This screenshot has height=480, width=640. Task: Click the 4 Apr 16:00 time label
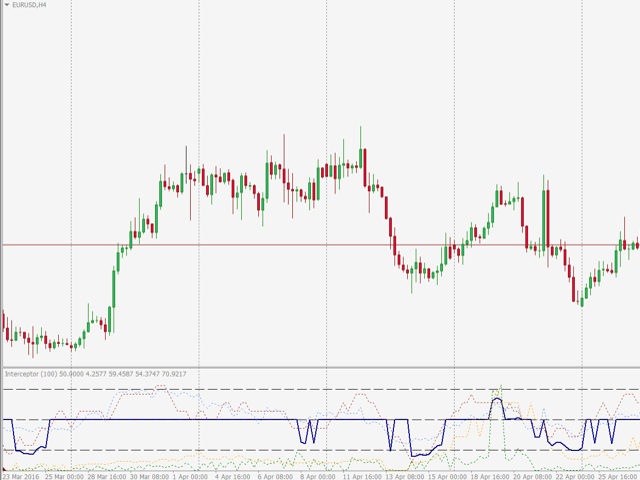[x=234, y=475]
